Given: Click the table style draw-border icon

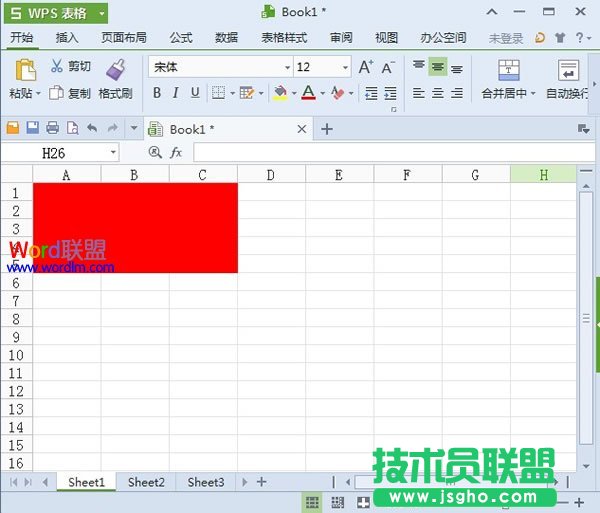Looking at the screenshot, I should (x=247, y=93).
